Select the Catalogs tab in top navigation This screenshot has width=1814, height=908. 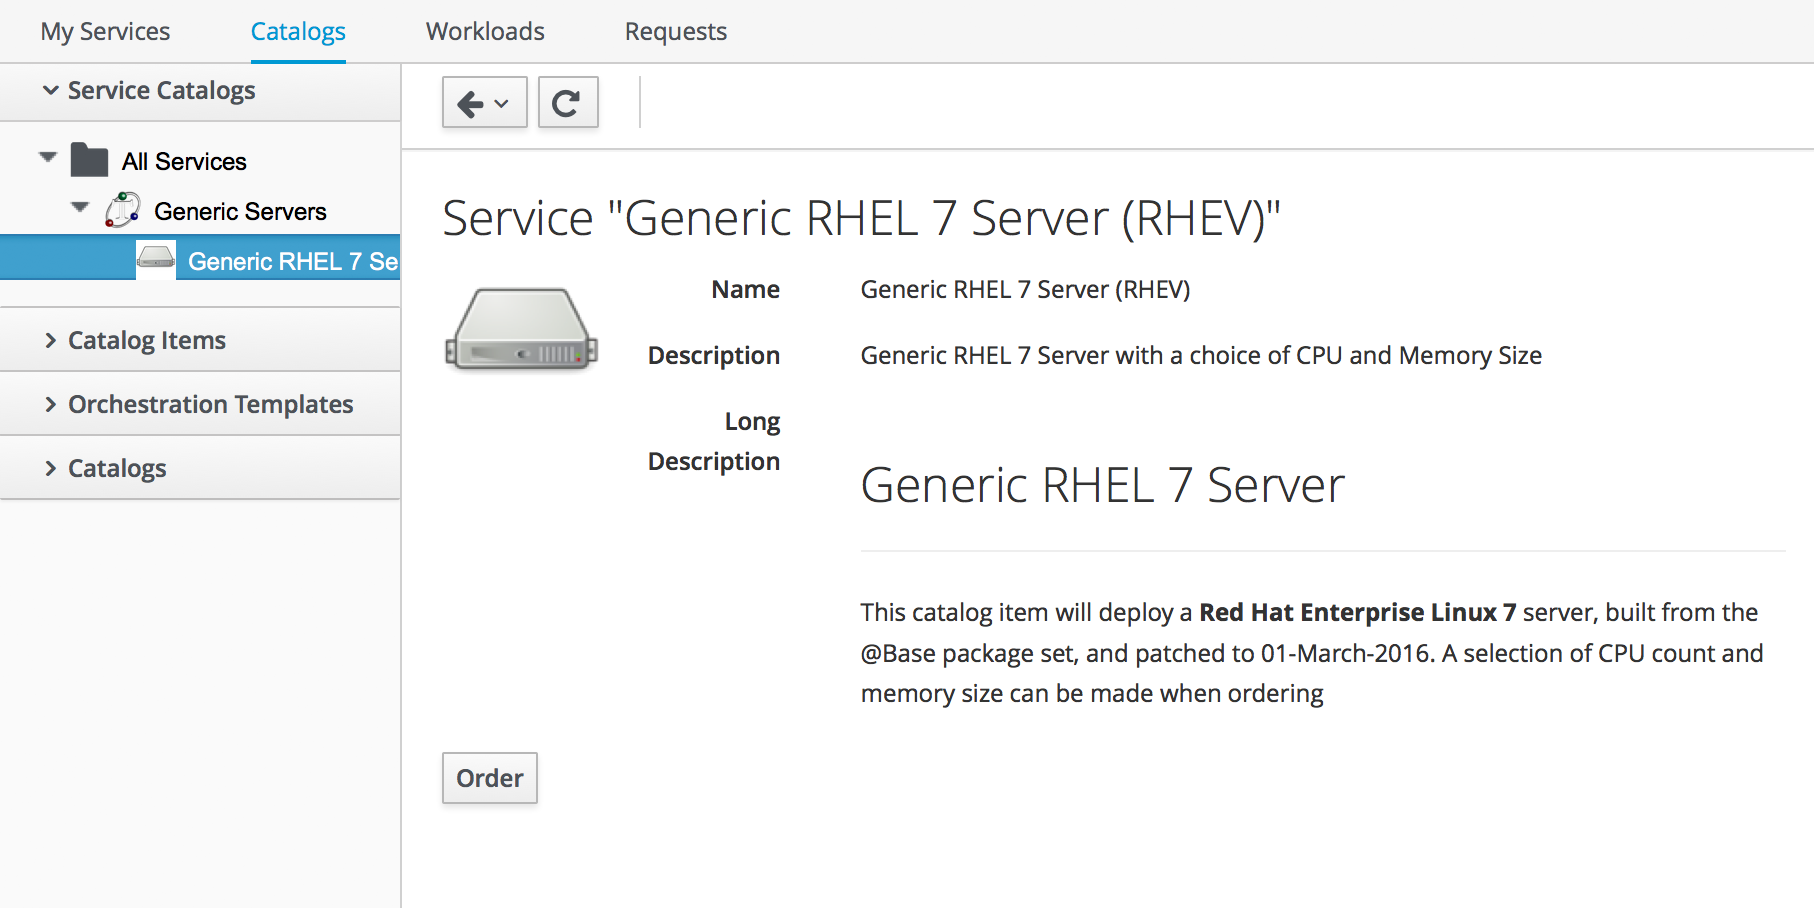[x=298, y=32]
